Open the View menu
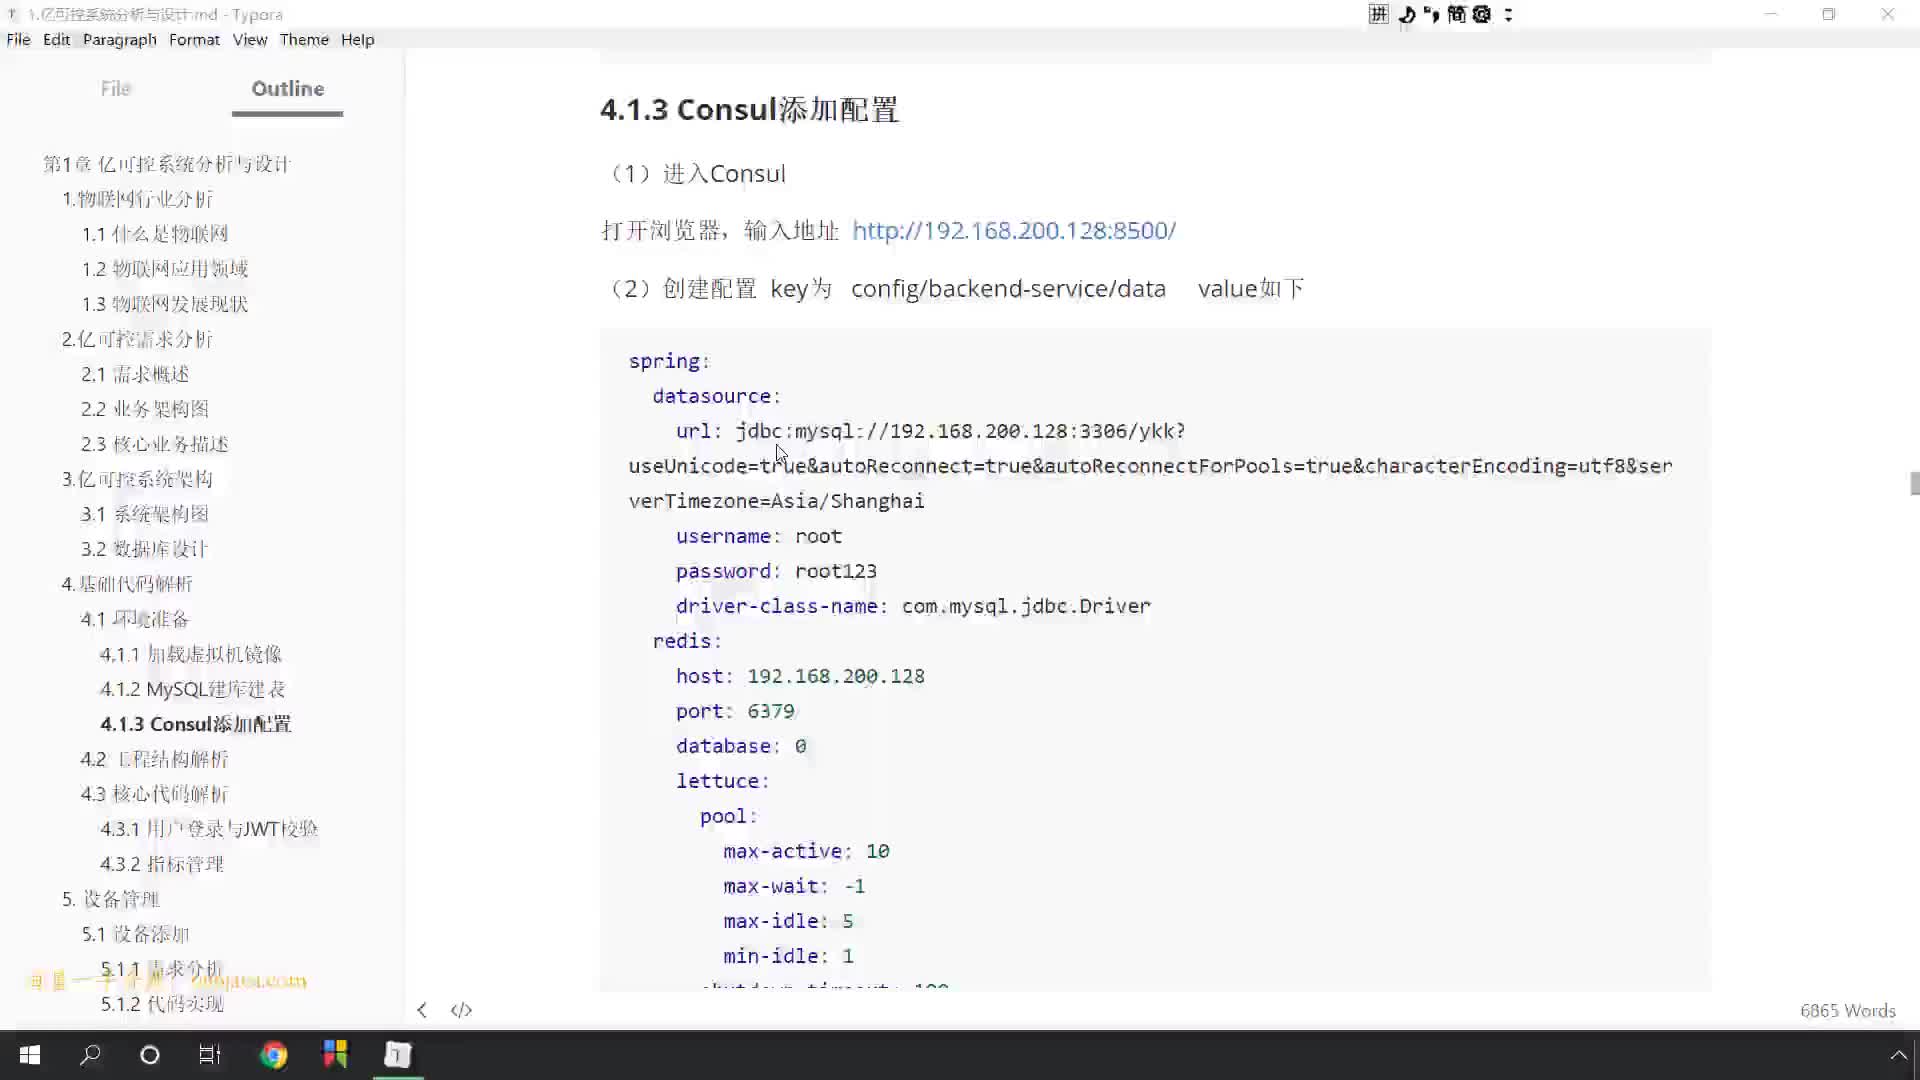Viewport: 1920px width, 1080px height. tap(250, 39)
